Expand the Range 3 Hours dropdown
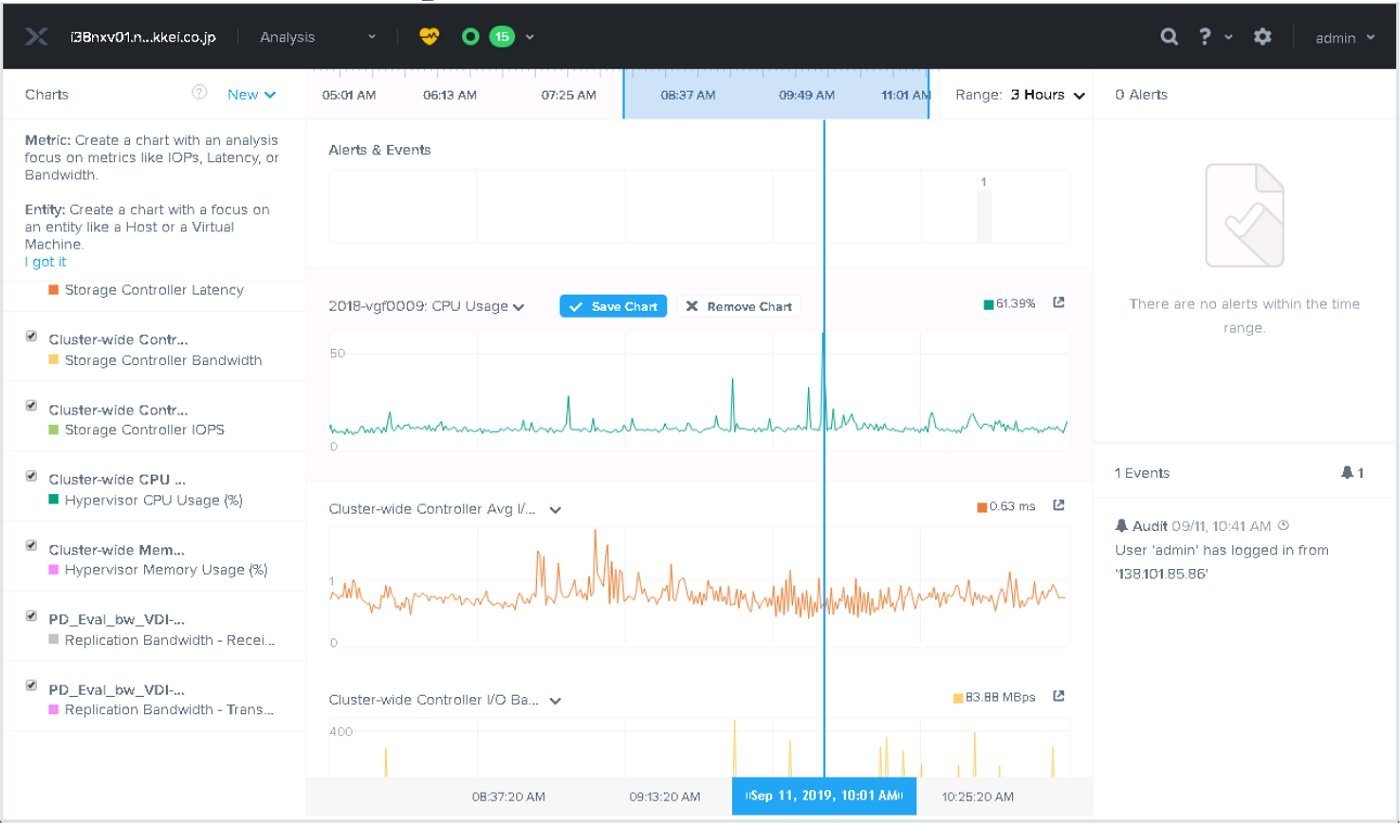Screen dimensions: 1400x824 point(1020,95)
